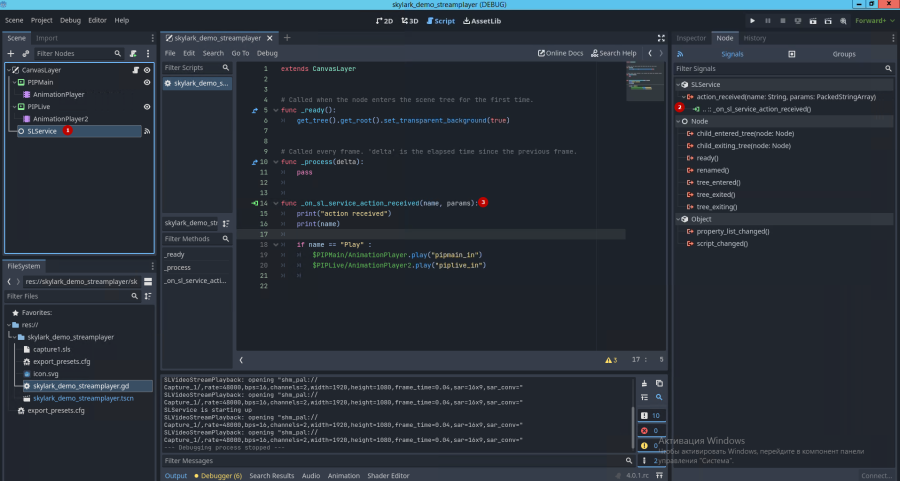900x481 pixels.
Task: Toggle FileSystem split mode icon
Action: (148, 282)
